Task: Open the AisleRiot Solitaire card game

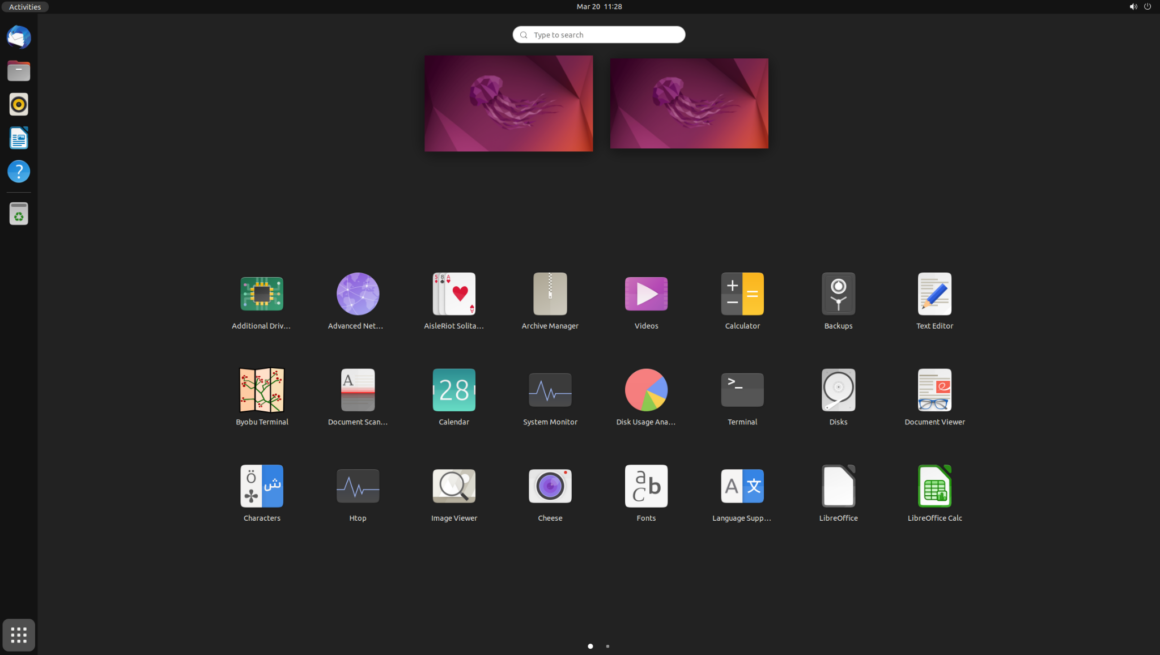Action: pos(454,294)
